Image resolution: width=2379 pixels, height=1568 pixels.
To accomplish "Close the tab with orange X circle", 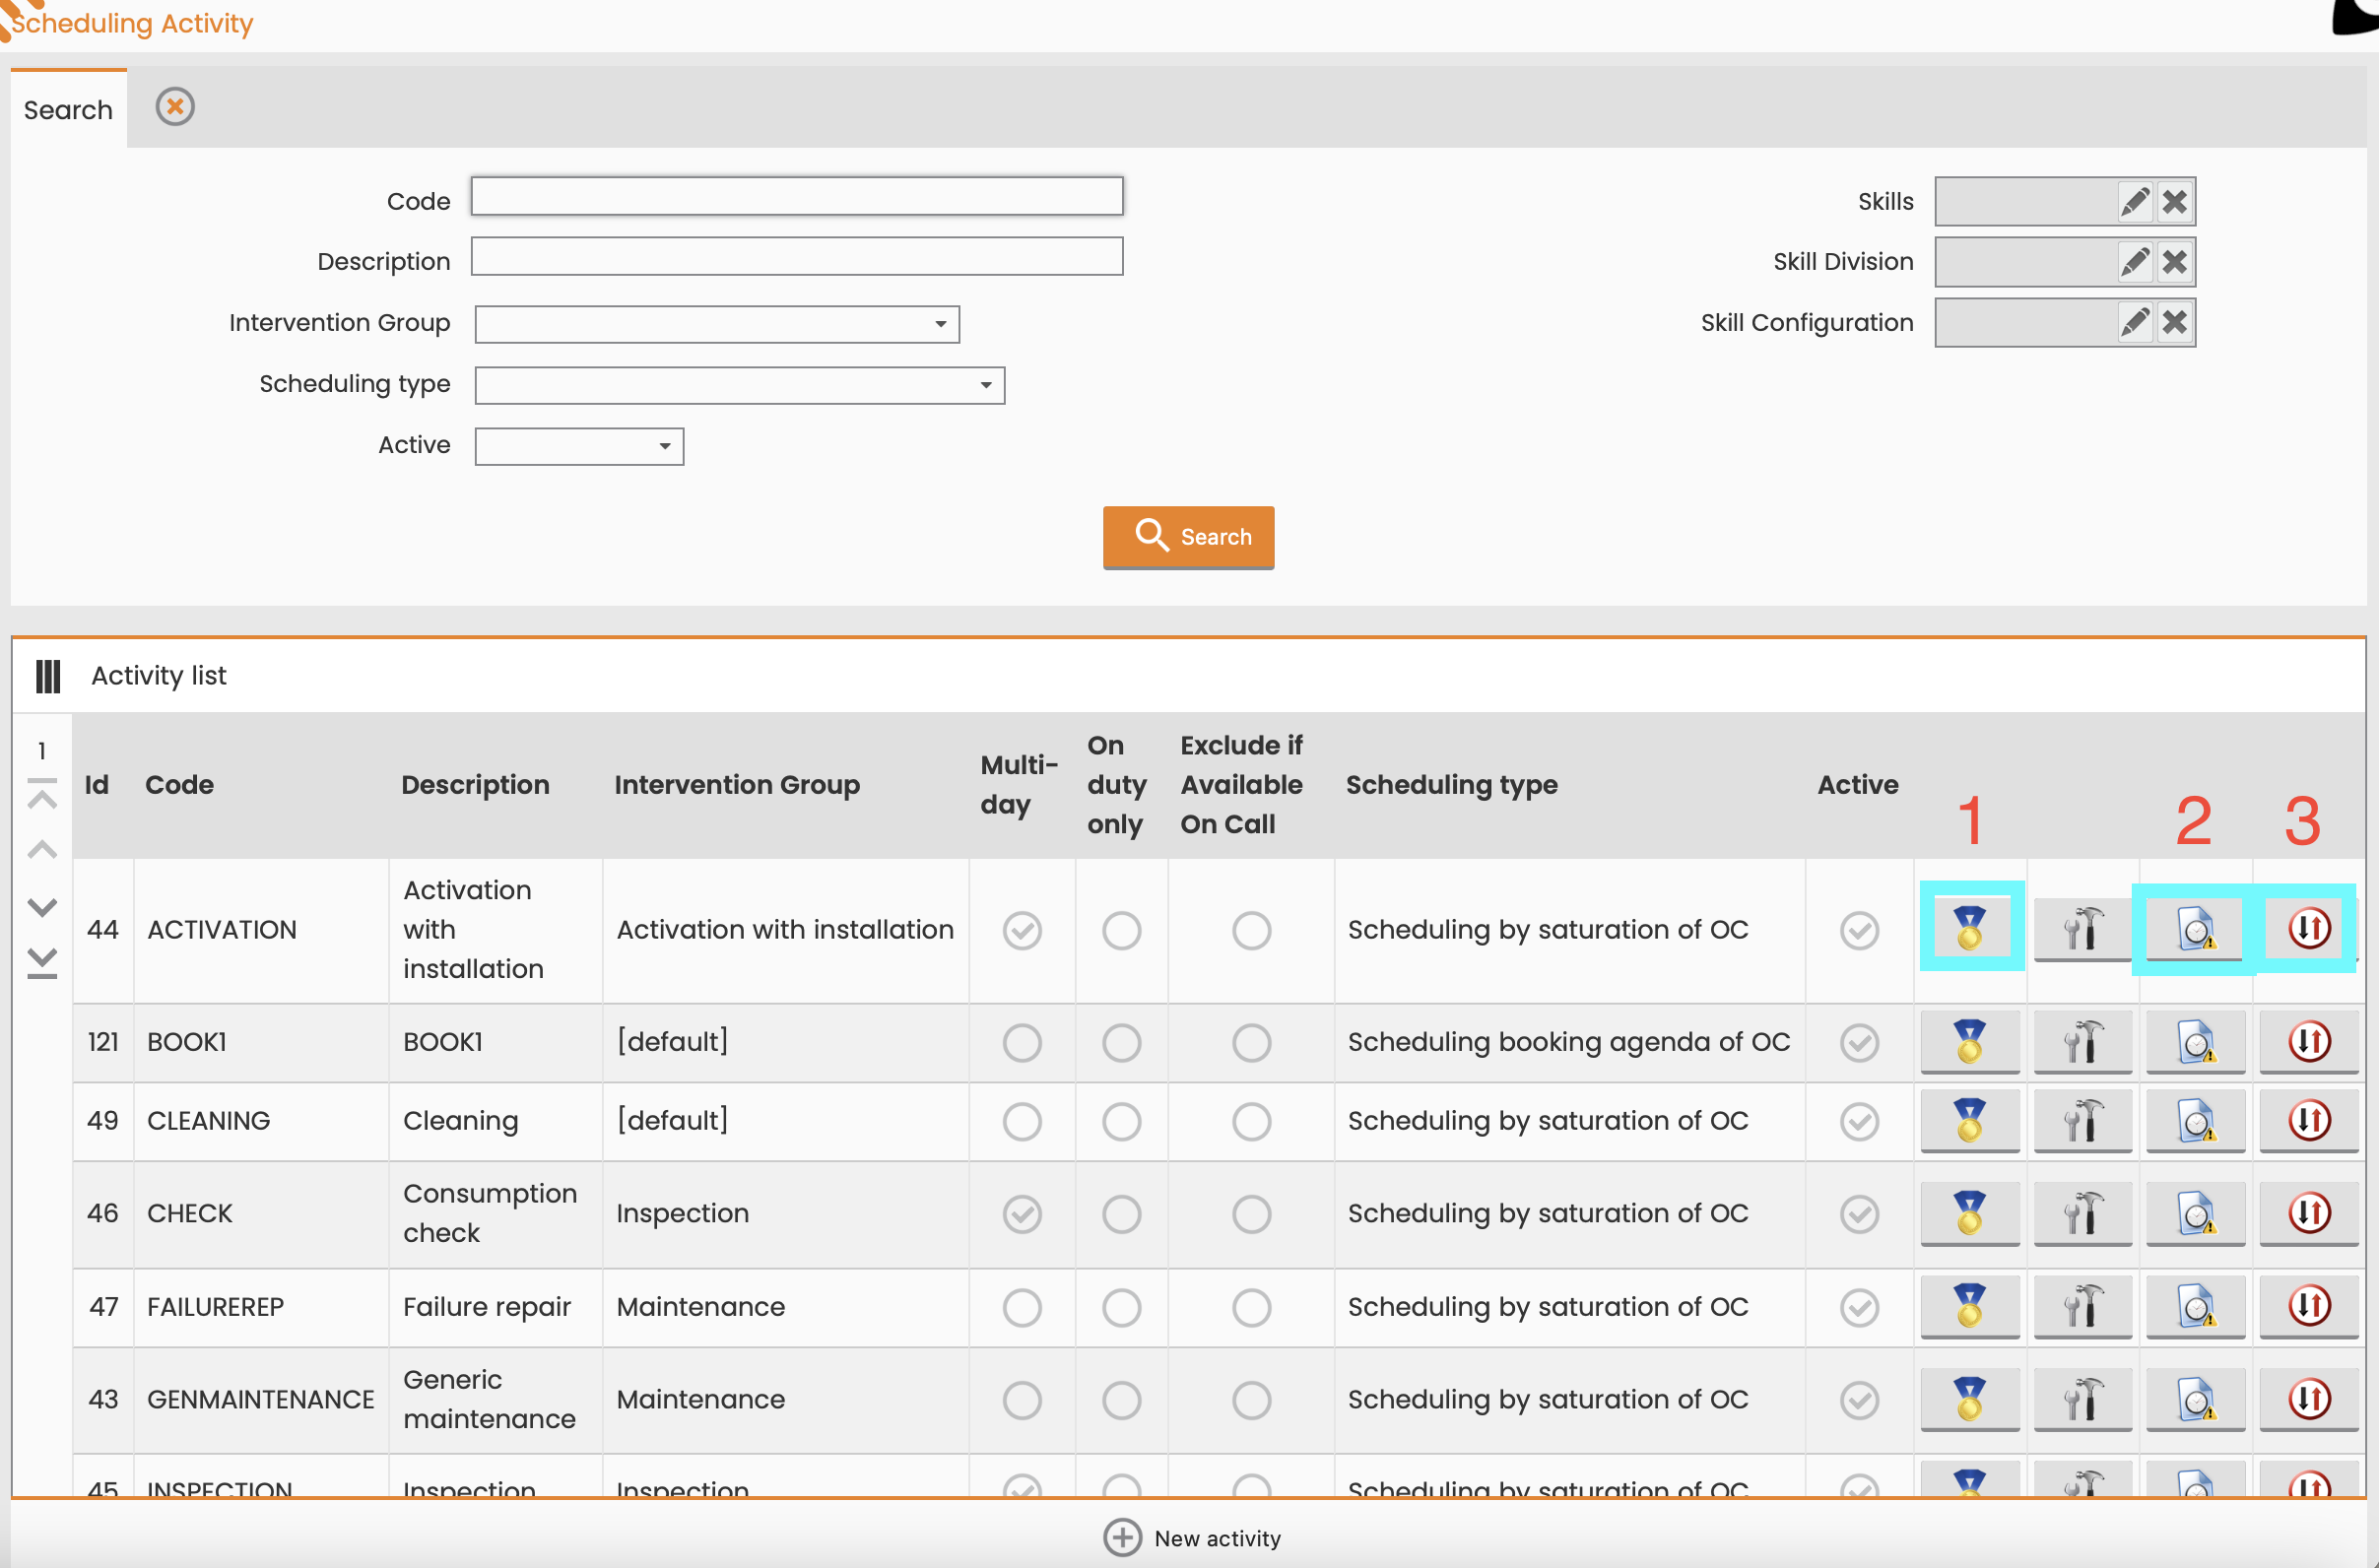I will pyautogui.click(x=175, y=106).
